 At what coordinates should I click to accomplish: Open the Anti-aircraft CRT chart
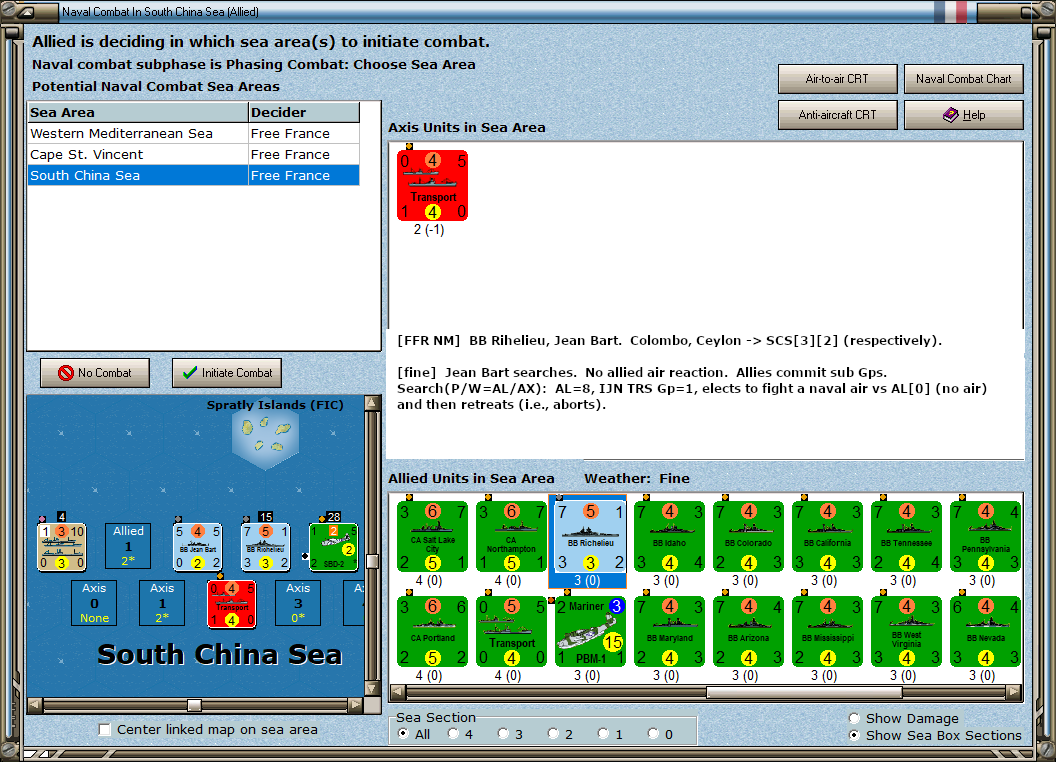click(x=838, y=115)
